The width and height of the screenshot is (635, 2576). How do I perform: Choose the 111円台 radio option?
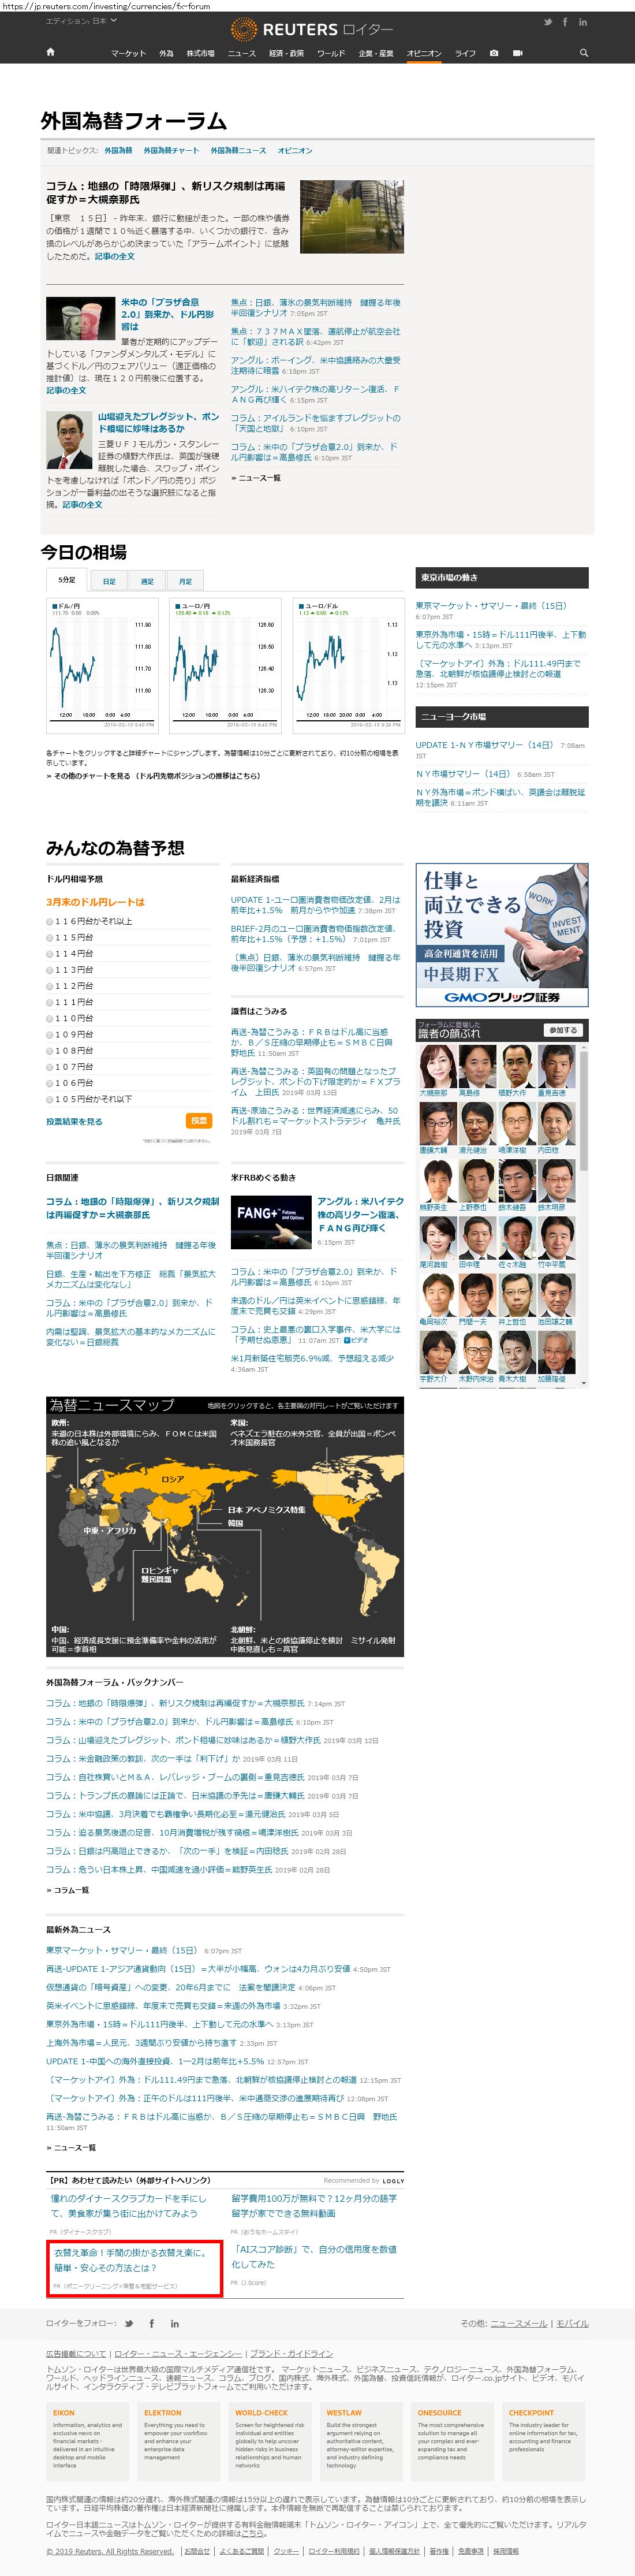coord(50,1002)
